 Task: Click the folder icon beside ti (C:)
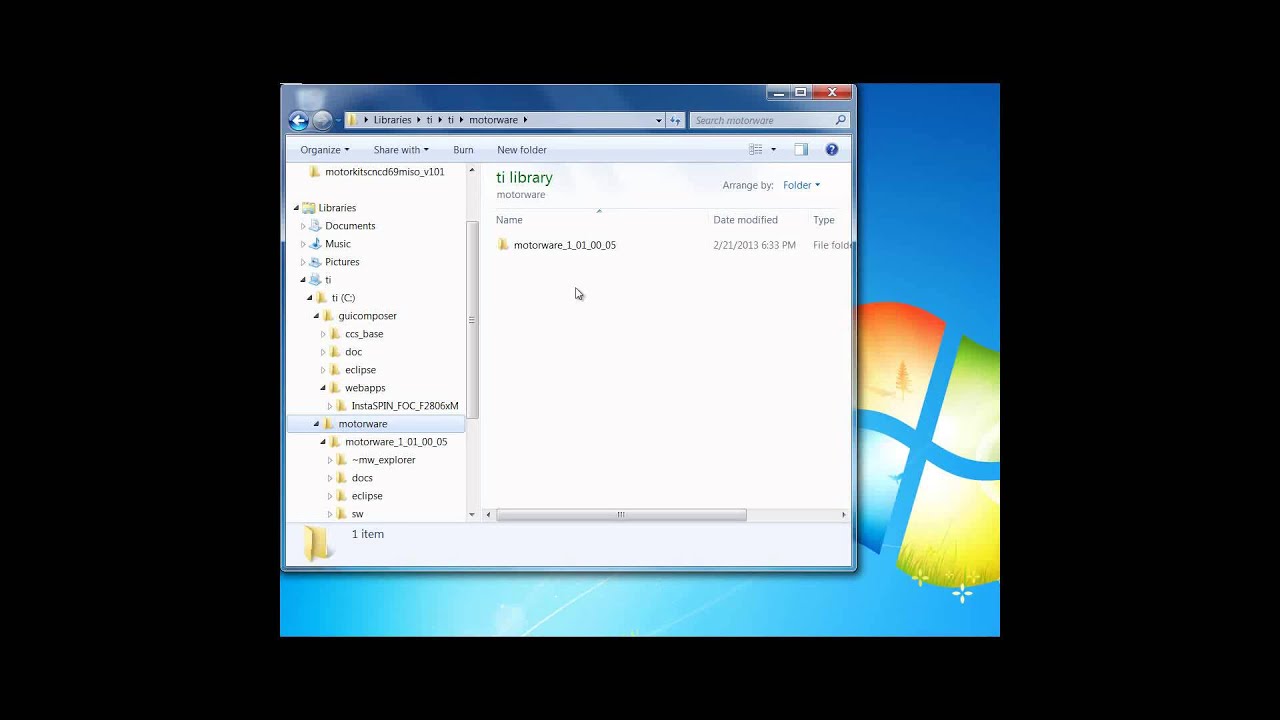(322, 298)
